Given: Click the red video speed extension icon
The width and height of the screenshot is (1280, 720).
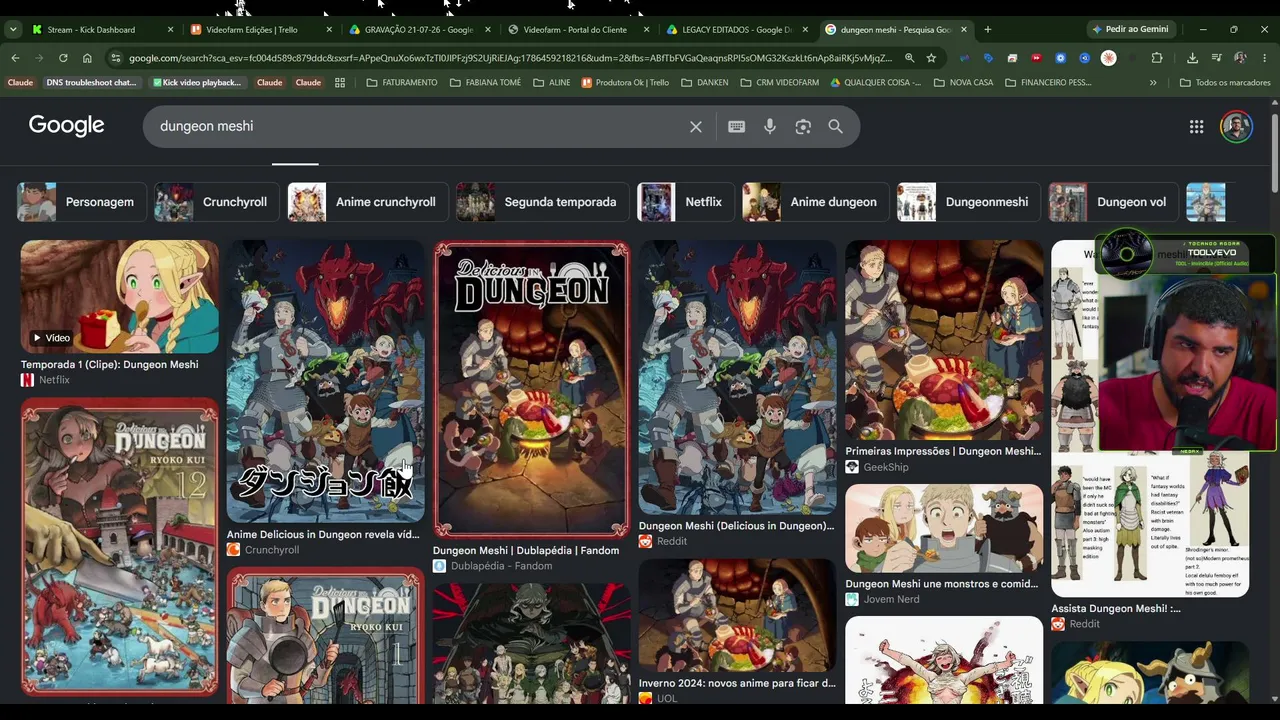Looking at the screenshot, I should [x=1037, y=58].
